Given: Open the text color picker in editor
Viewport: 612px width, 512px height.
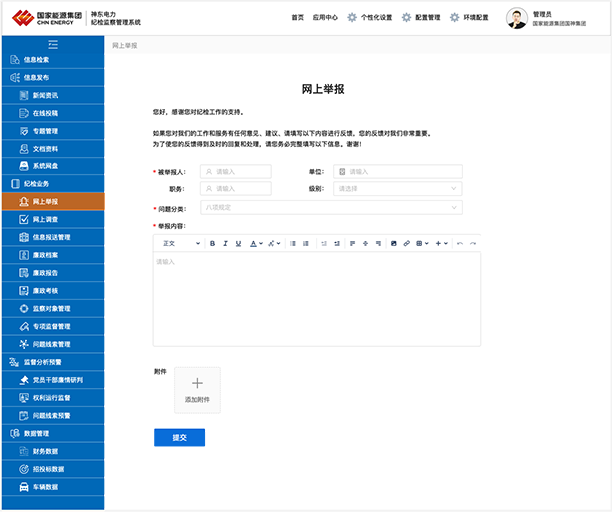Looking at the screenshot, I should click(256, 244).
